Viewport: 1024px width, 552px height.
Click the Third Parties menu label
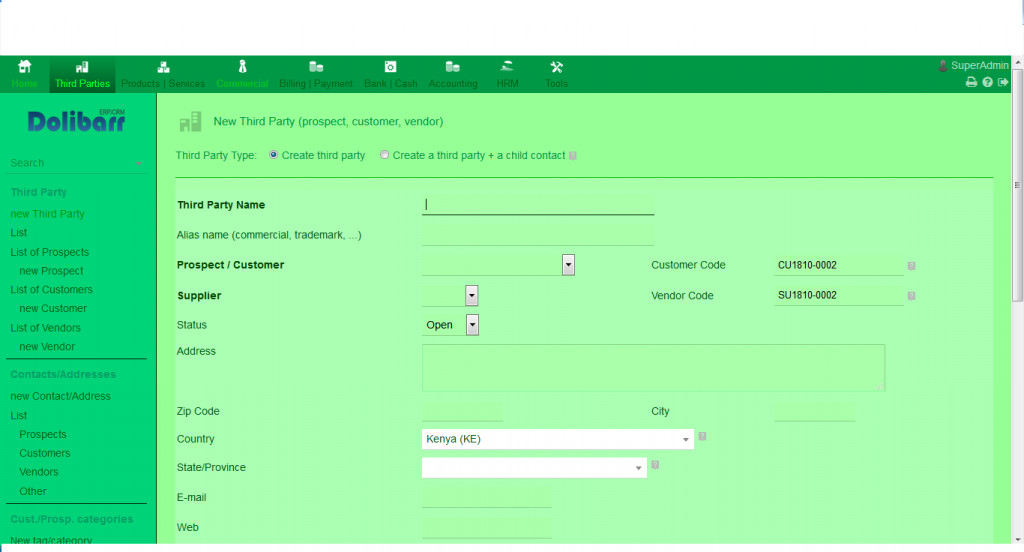82,84
